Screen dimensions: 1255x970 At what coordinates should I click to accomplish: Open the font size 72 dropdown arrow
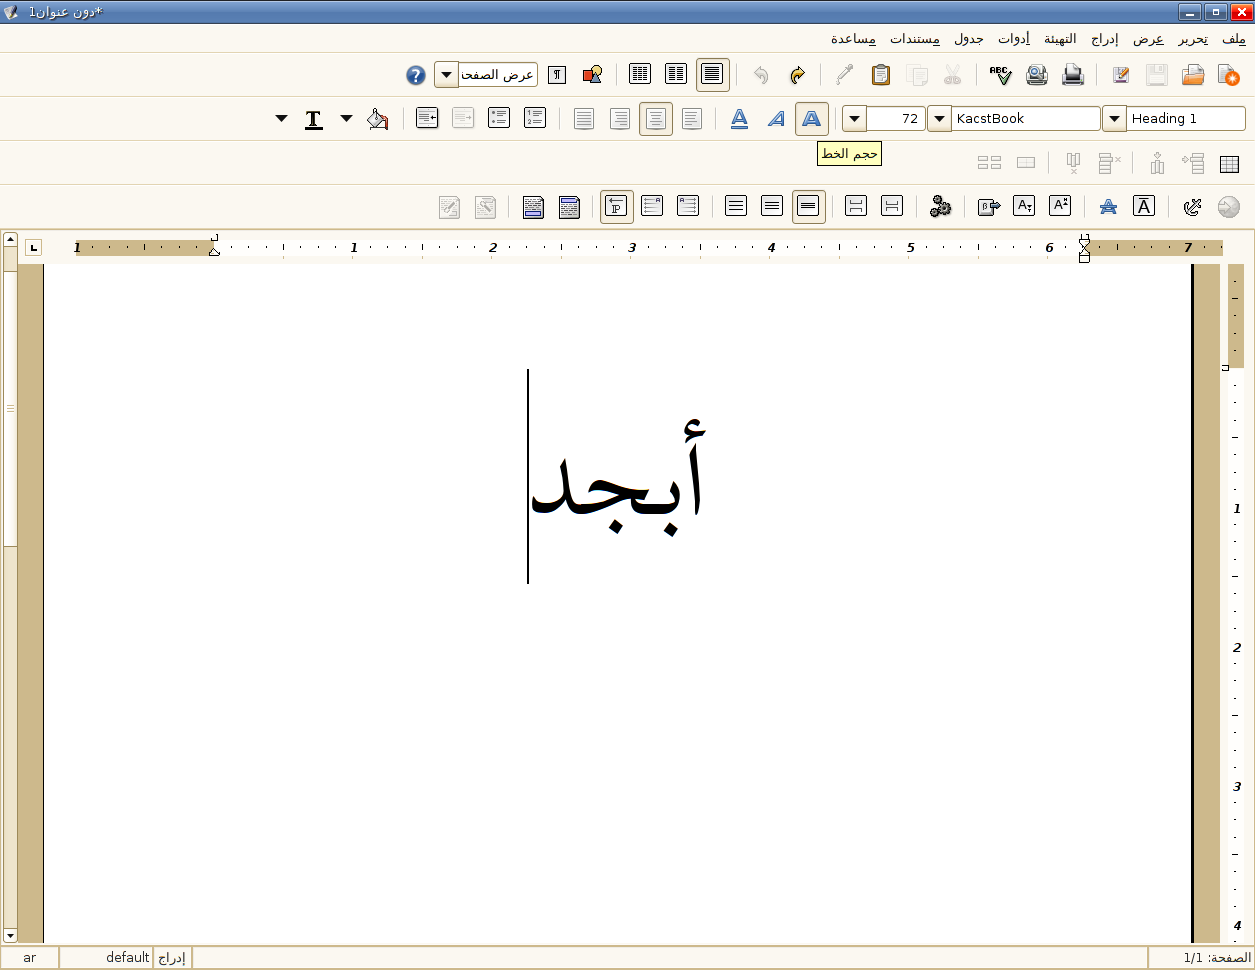point(854,119)
